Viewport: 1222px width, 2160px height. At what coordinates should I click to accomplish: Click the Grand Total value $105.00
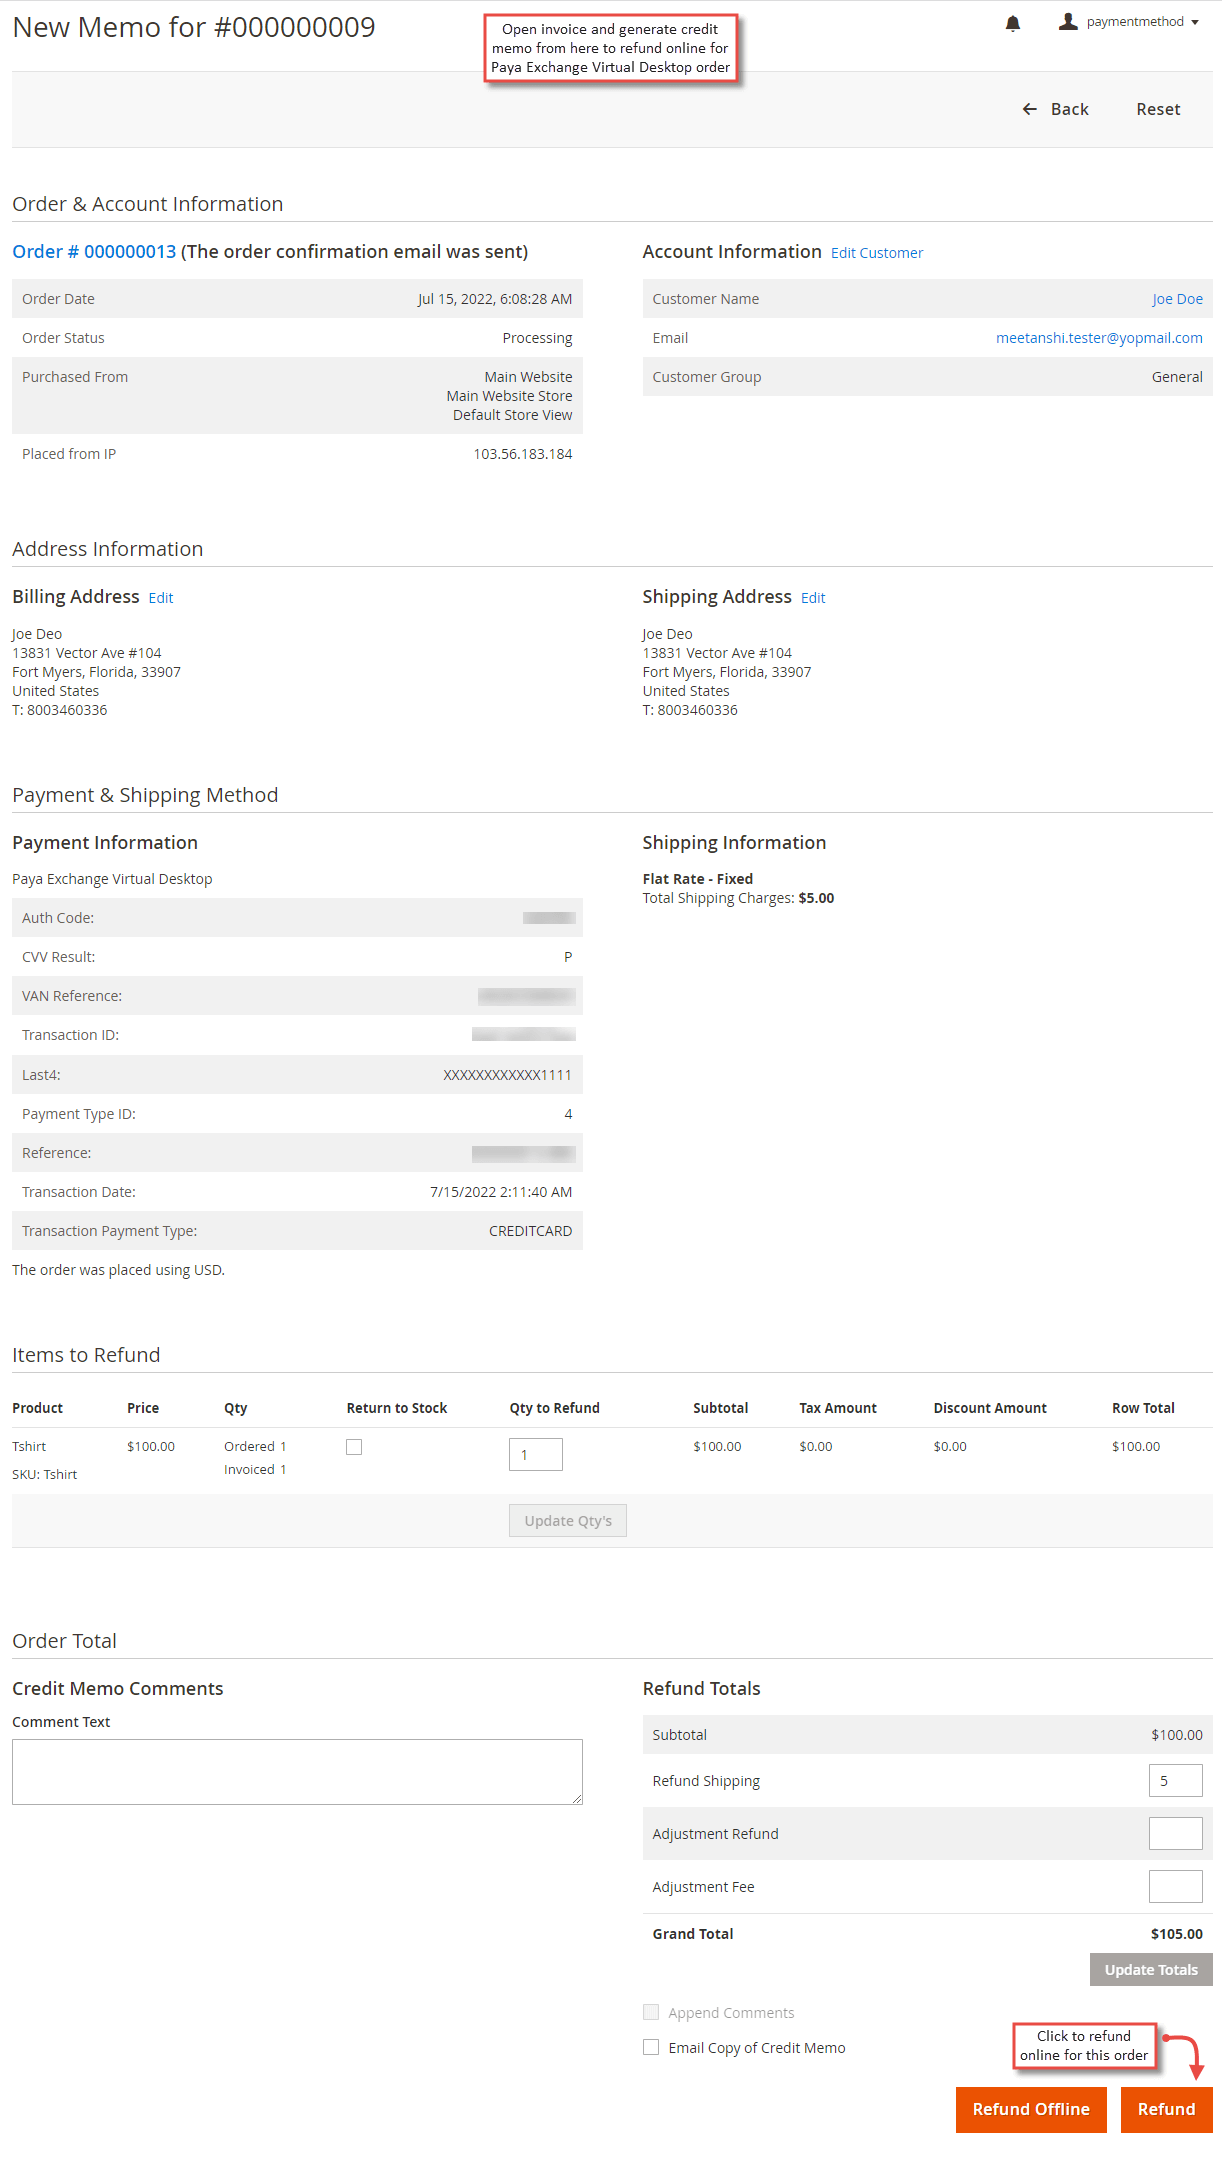coord(1176,1934)
